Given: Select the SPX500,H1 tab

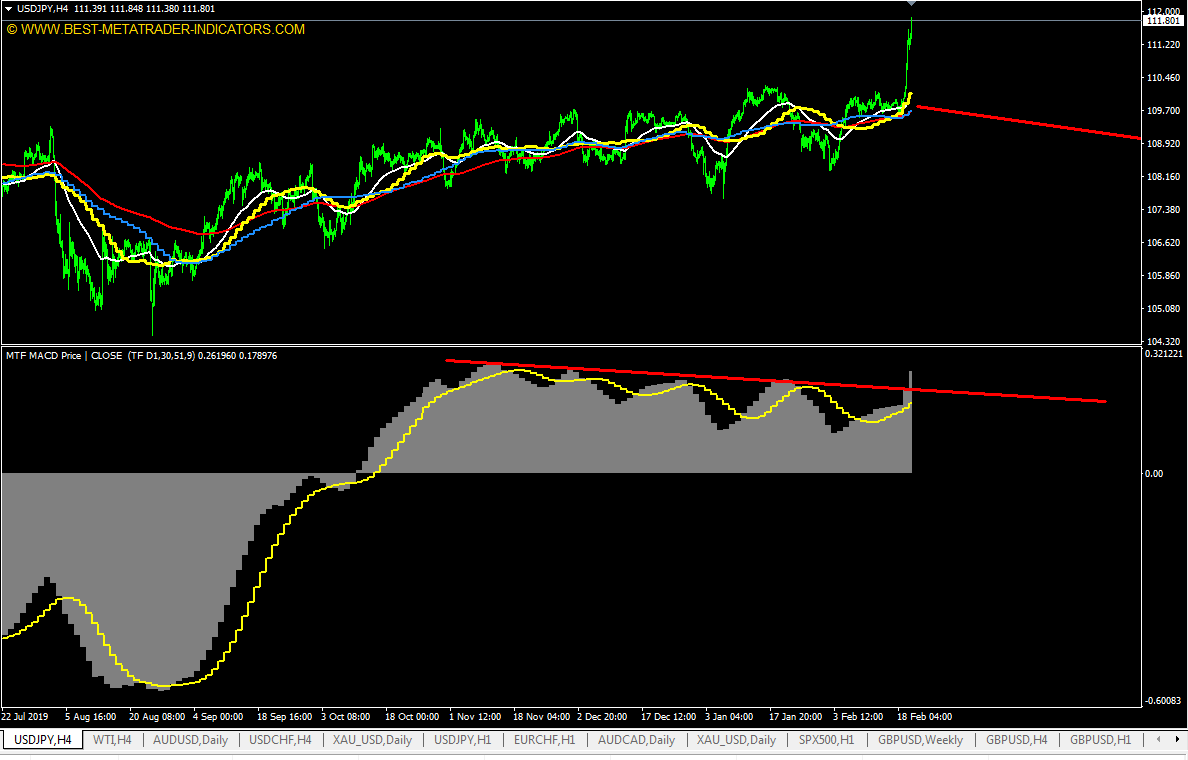Looking at the screenshot, I should pos(826,740).
